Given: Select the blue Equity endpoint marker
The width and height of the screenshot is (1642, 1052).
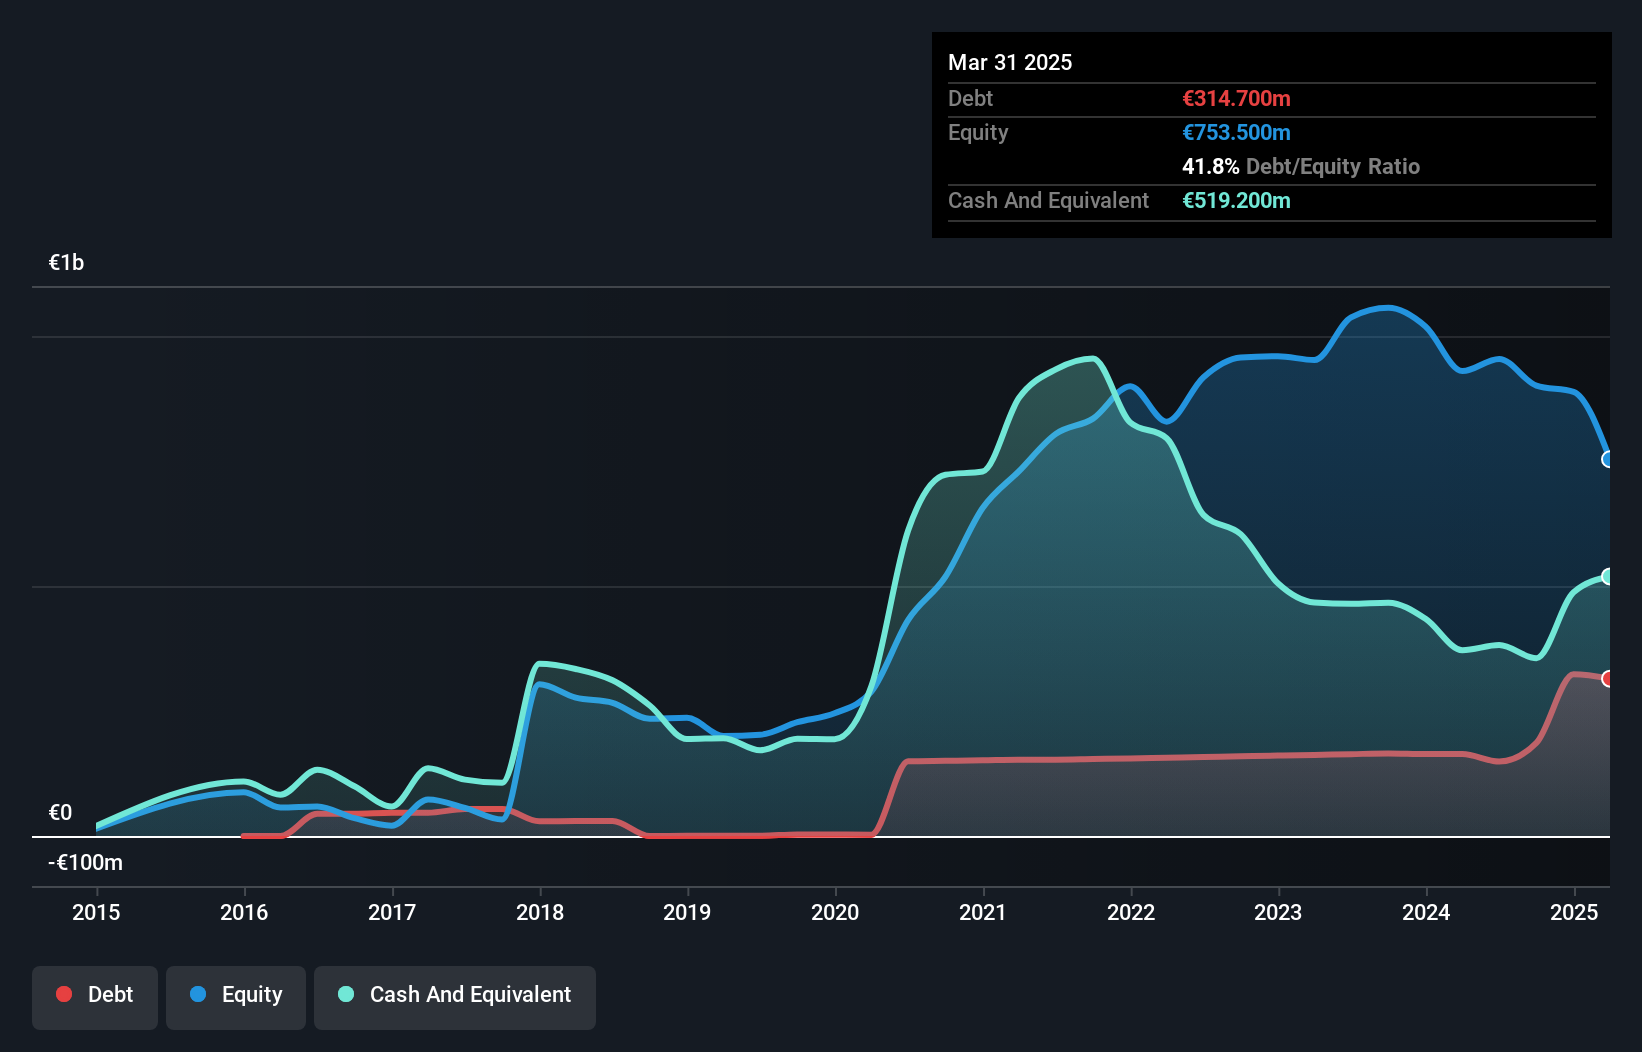Looking at the screenshot, I should 1608,459.
